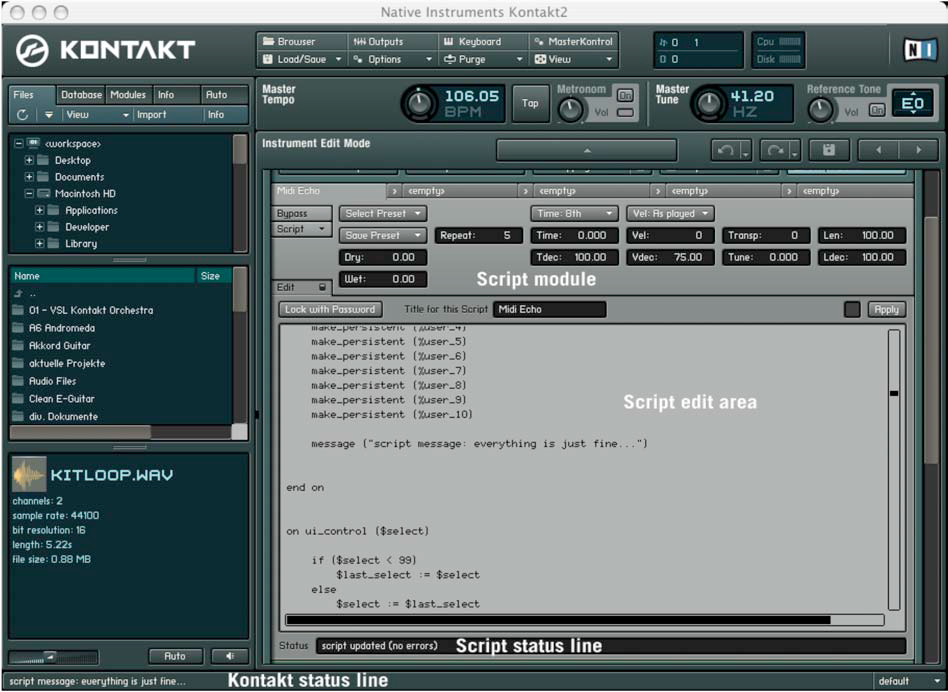Toggle the Metronom On switch
Viewport: 948px width, 692px height.
point(625,95)
